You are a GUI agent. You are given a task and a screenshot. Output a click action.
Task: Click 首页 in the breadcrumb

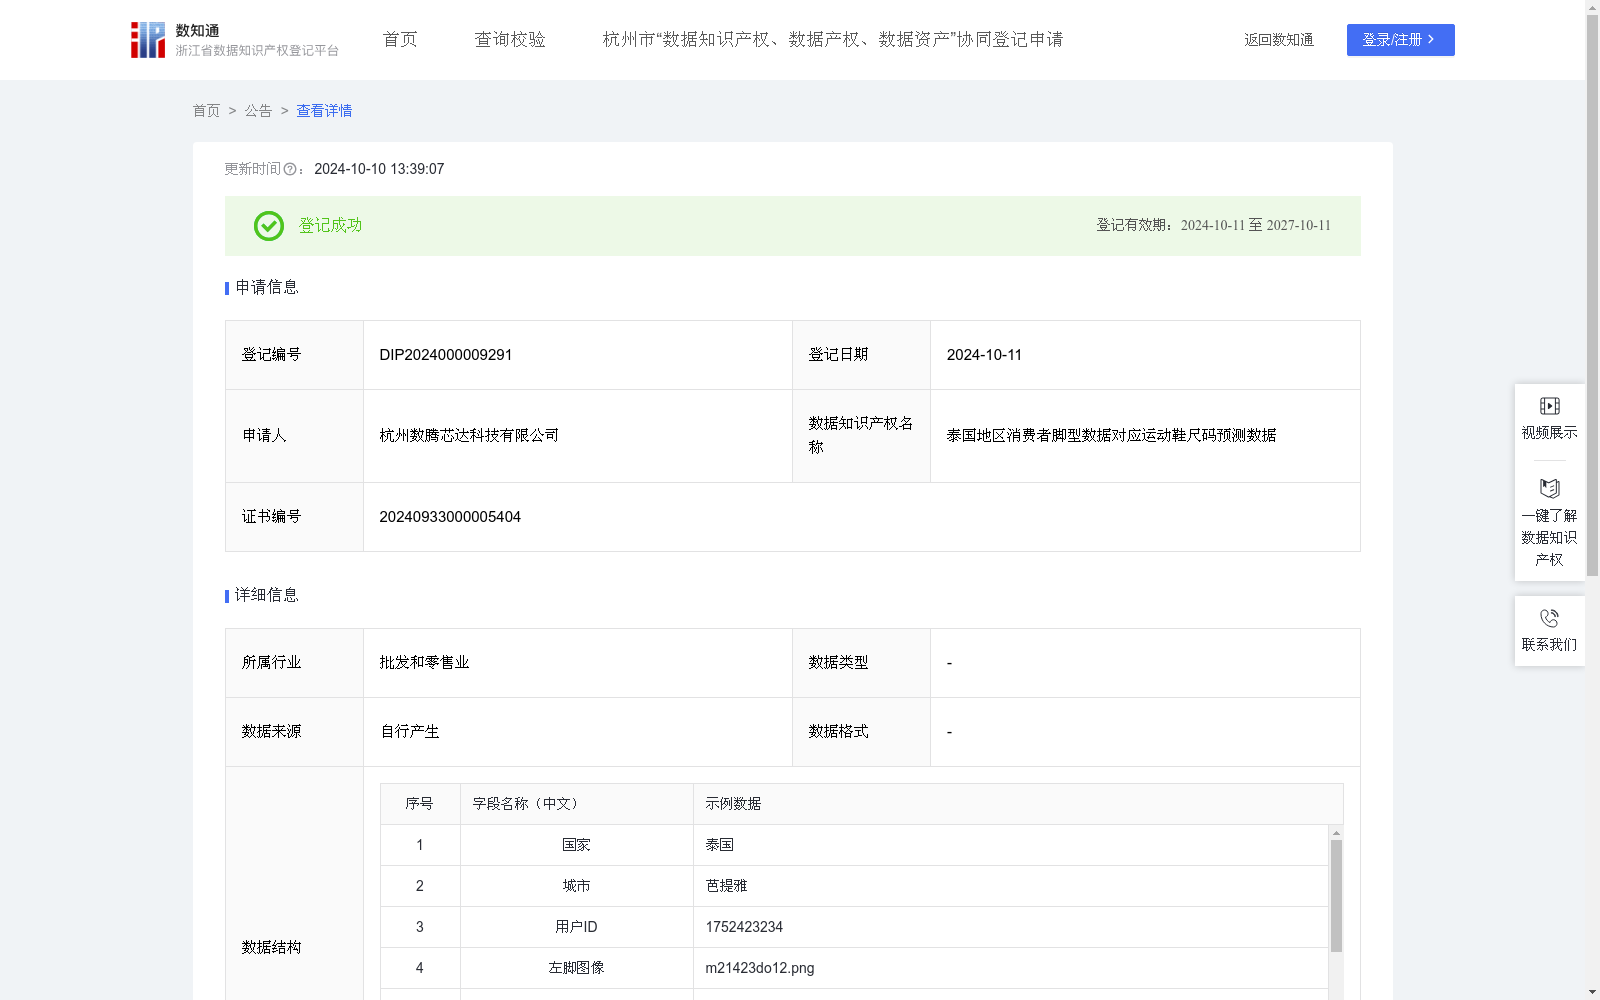pyautogui.click(x=206, y=111)
